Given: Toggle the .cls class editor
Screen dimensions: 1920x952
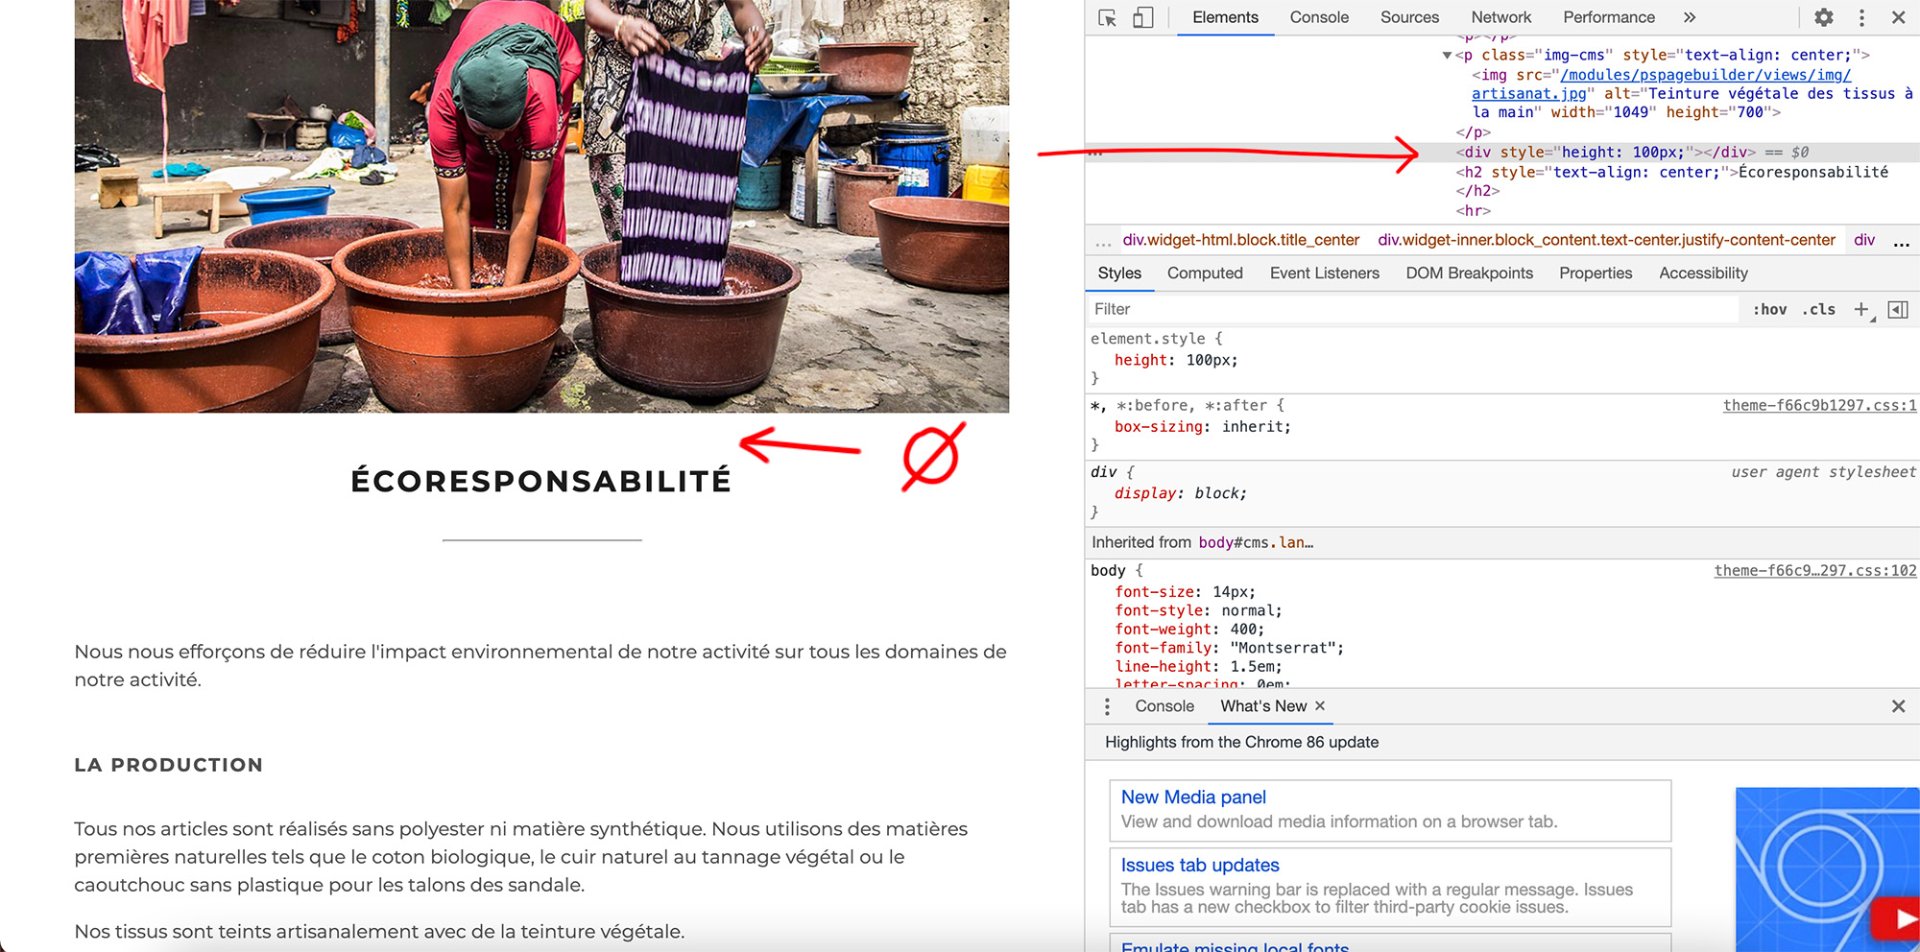Looking at the screenshot, I should [x=1819, y=309].
